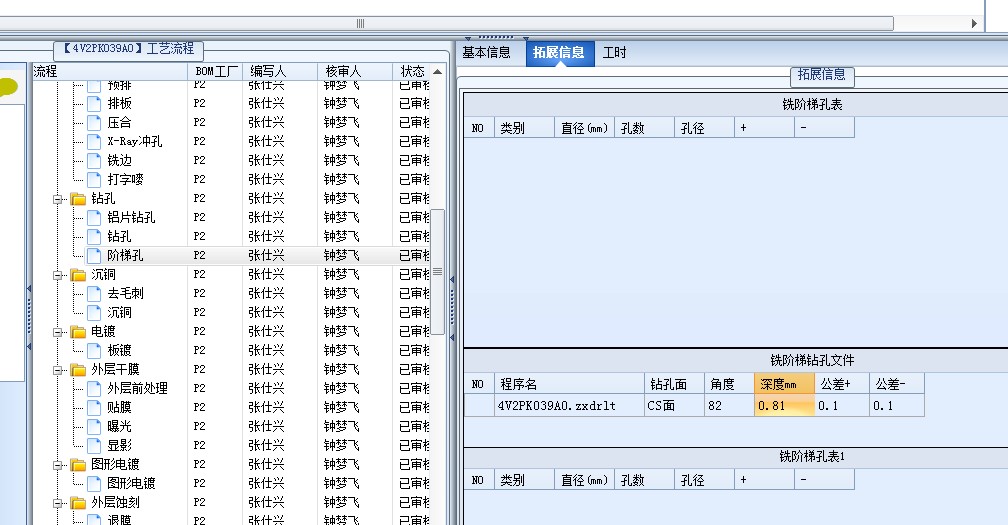Select the 4V2PK039A0.zxdrlt program name cell

(x=570, y=406)
